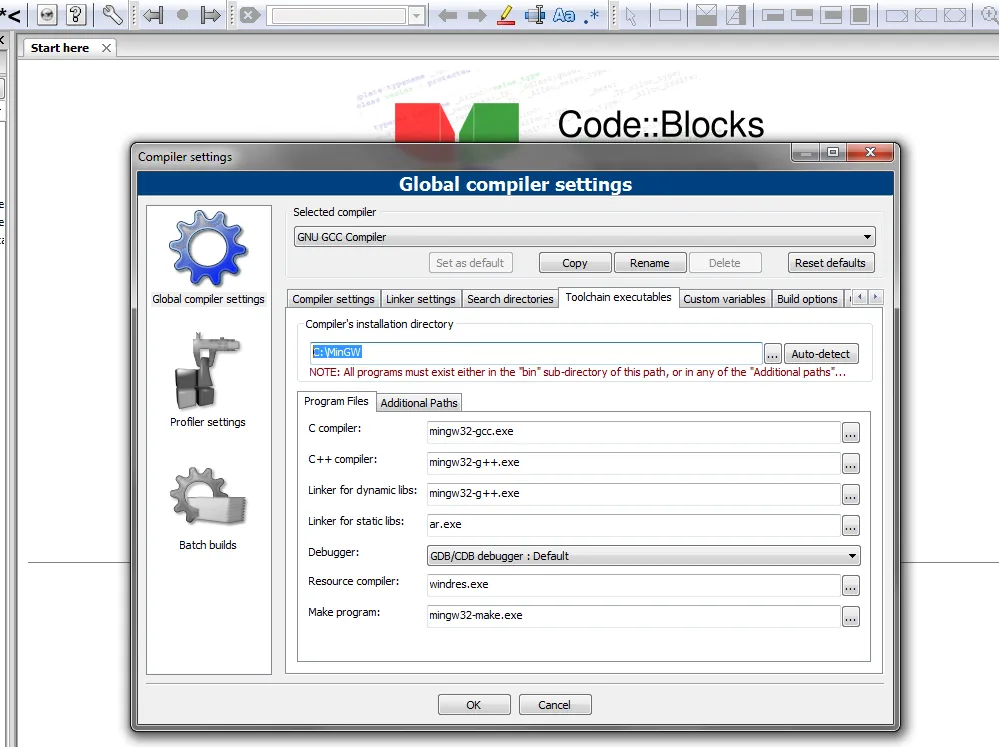Click the grey circle toolbar icon
The height and width of the screenshot is (747, 999).
coord(182,15)
